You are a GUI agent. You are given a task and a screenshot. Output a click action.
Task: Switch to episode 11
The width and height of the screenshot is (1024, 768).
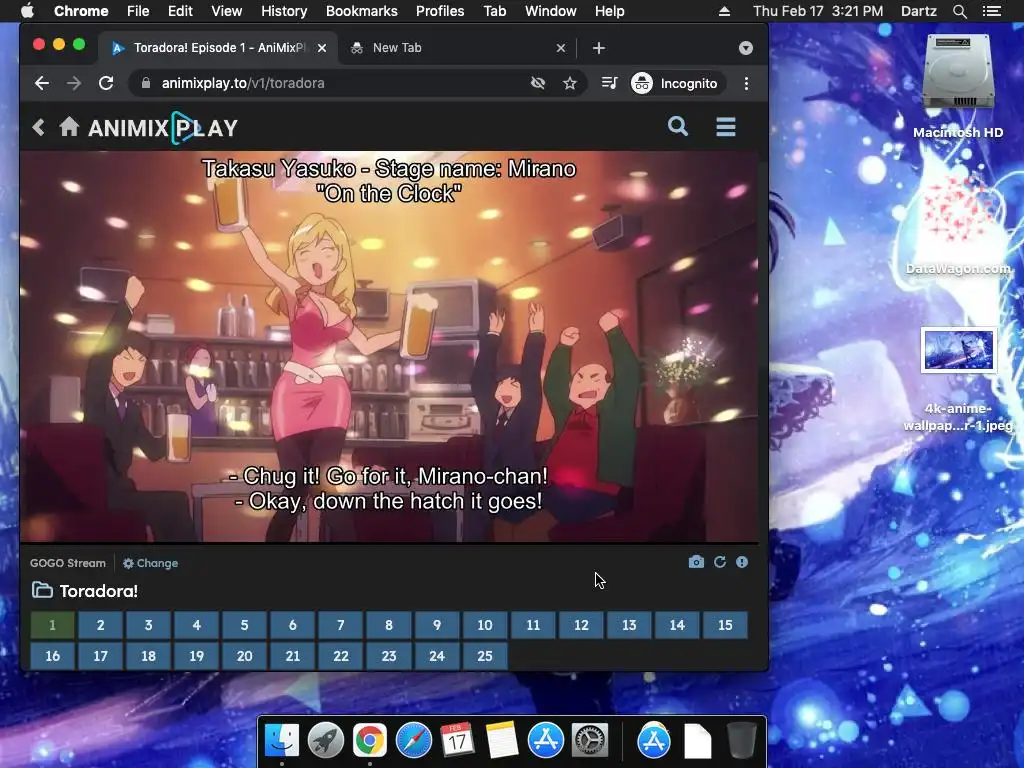pyautogui.click(x=533, y=625)
